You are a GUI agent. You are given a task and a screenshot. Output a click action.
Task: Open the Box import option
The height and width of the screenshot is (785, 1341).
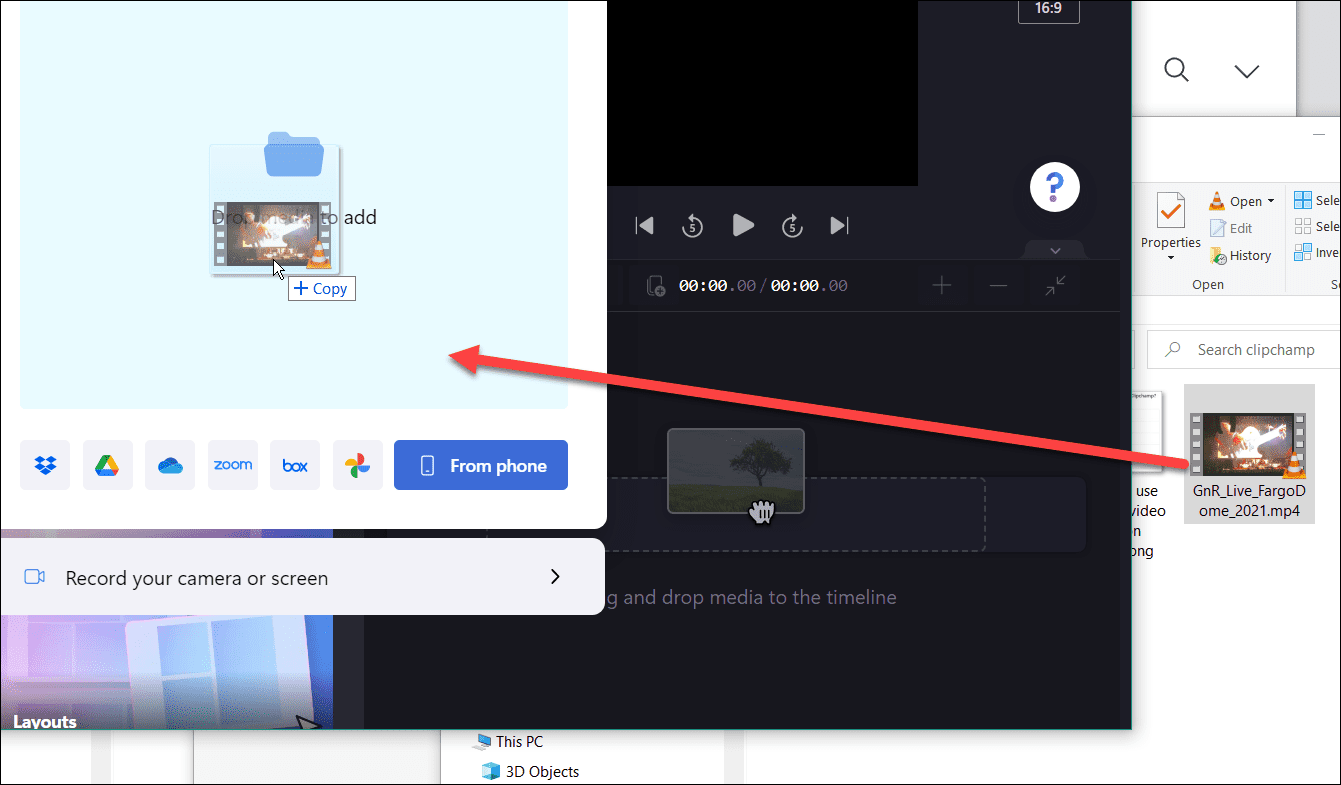pos(294,465)
